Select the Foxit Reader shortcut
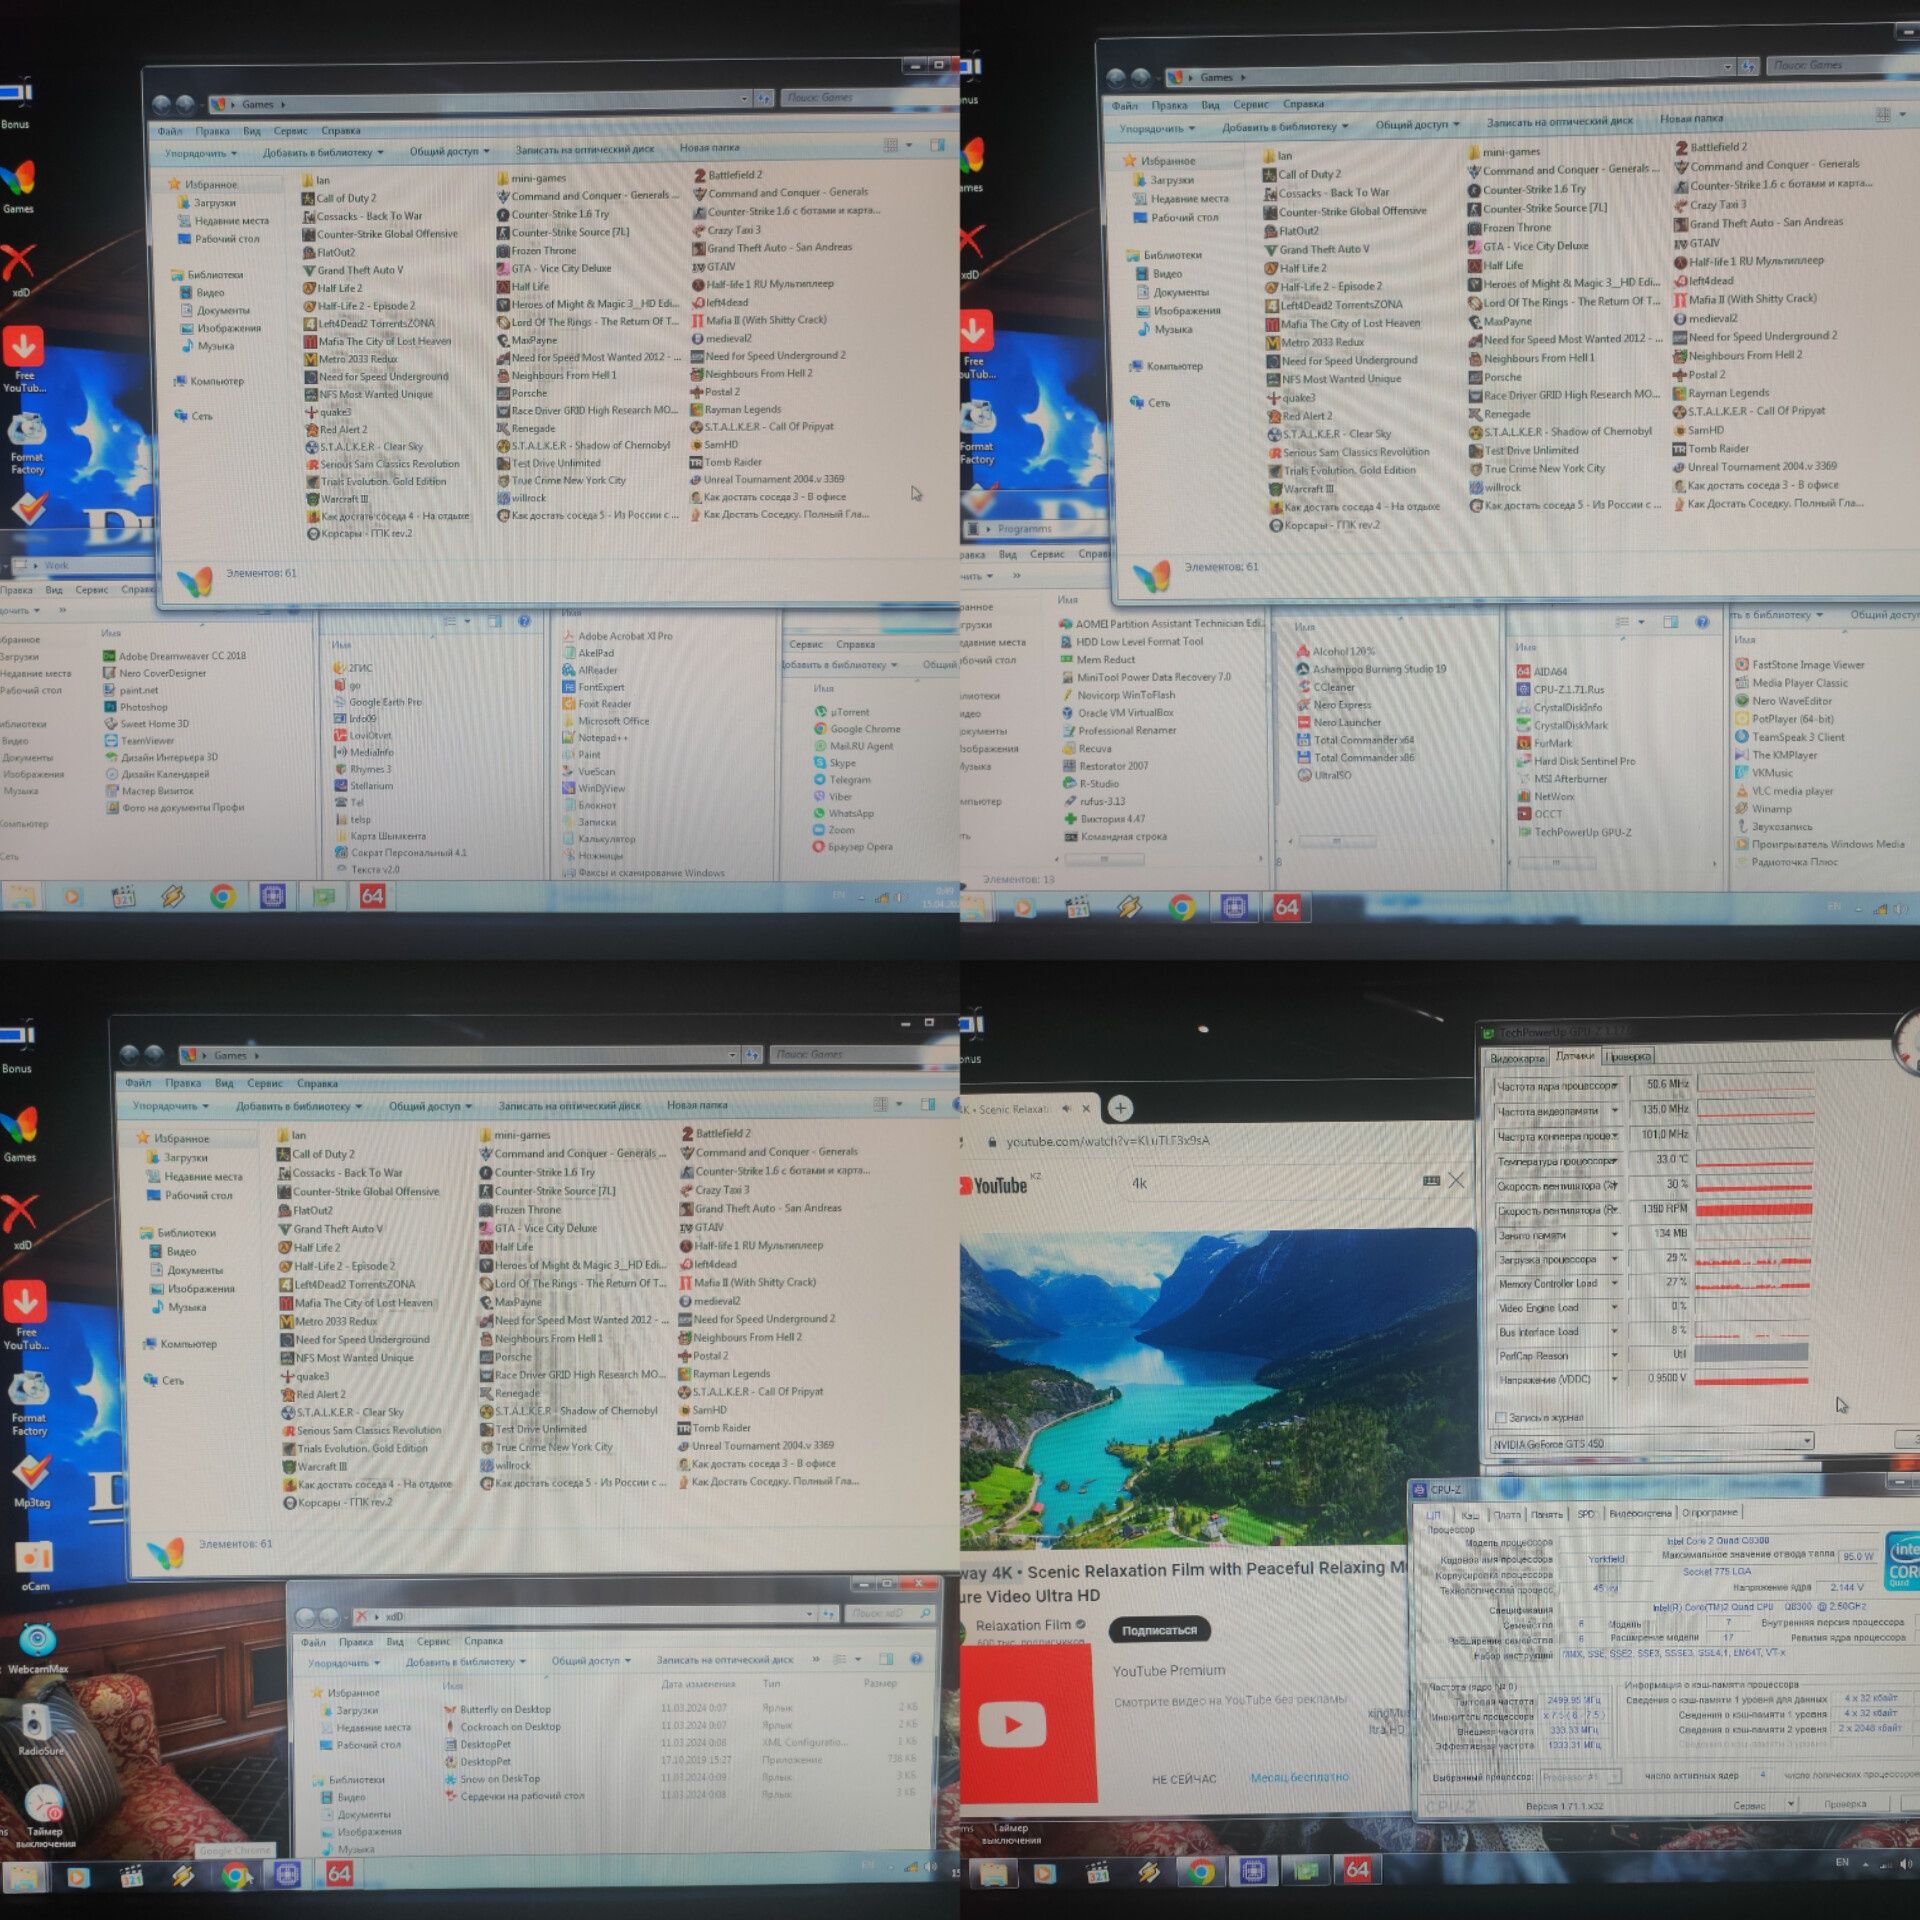Viewport: 1920px width, 1920px height. click(x=596, y=704)
